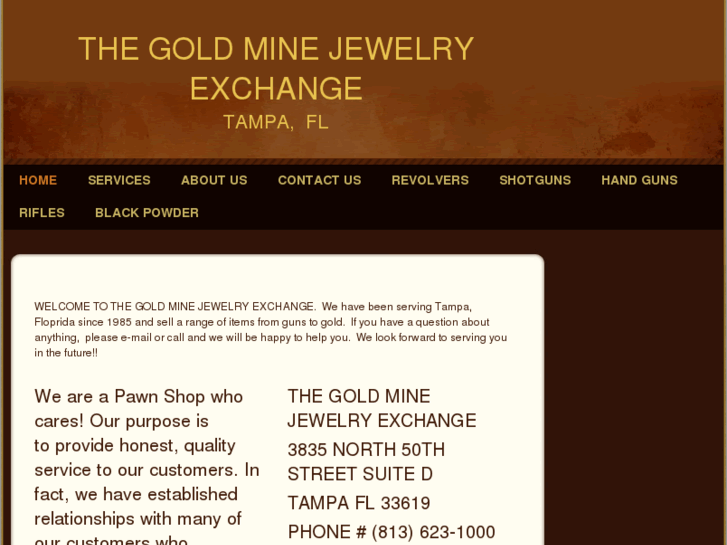The width and height of the screenshot is (727, 545).
Task: Click the Tampa FL 33619 line
Action: point(359,503)
